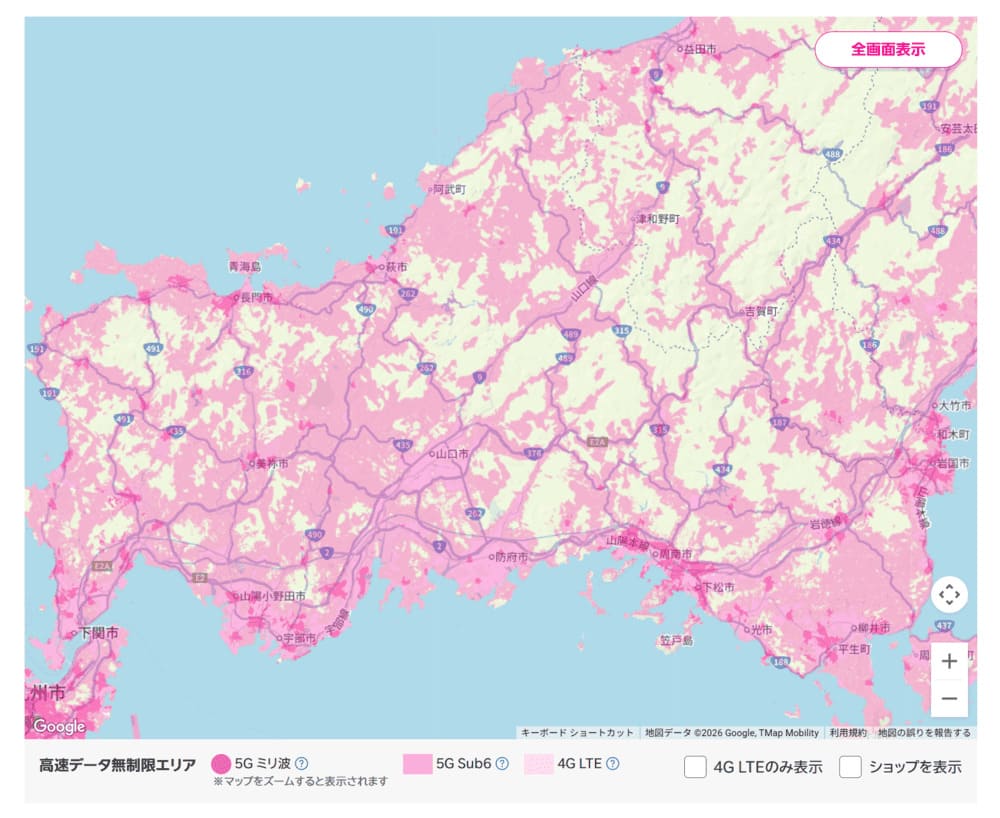Image resolution: width=1000 pixels, height=818 pixels.
Task: Click the 5G Sub6 pink swatch
Action: pyautogui.click(x=417, y=764)
